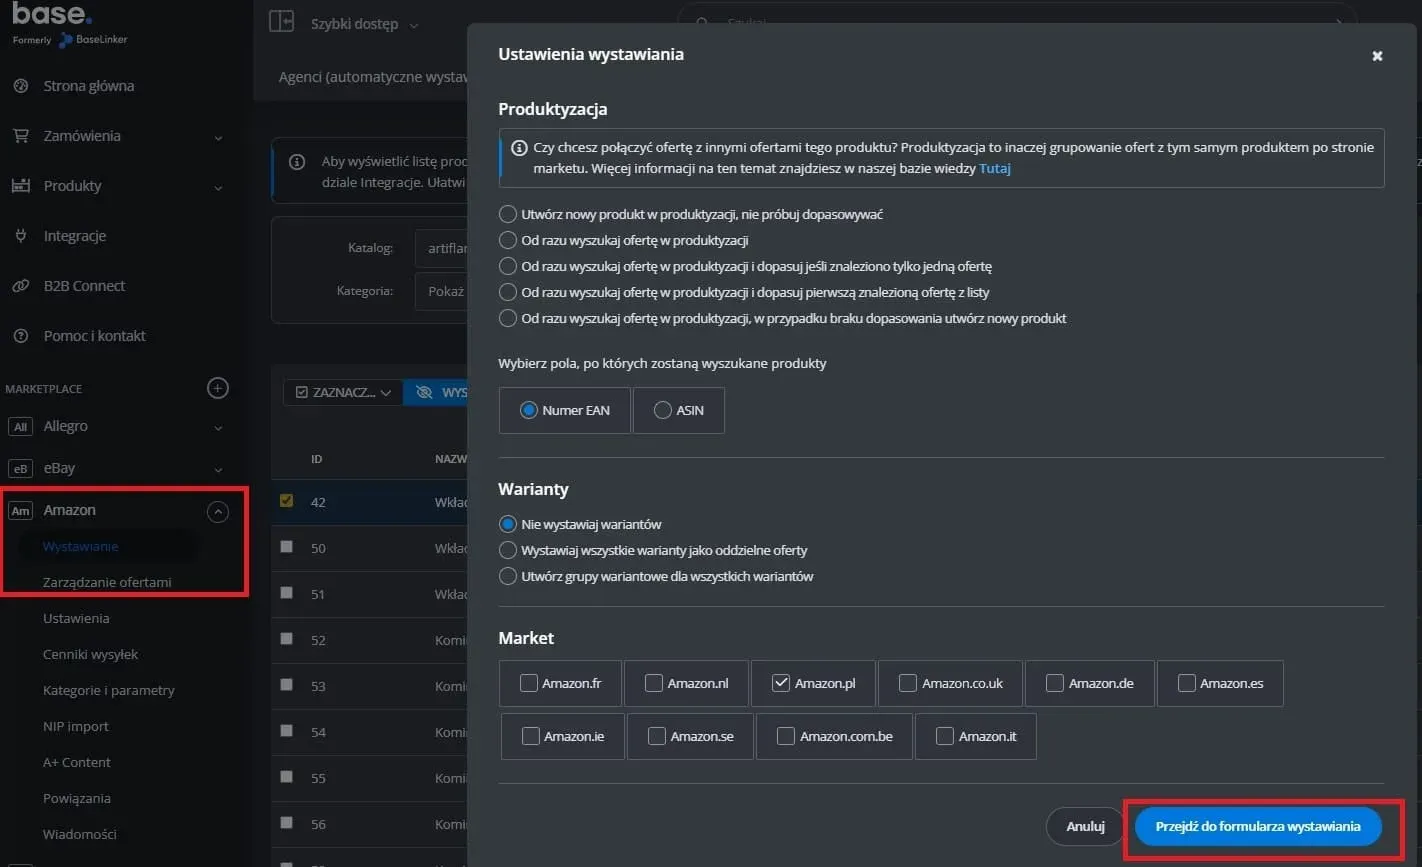
Task: Click the Zamówienia cart icon
Action: coord(20,136)
